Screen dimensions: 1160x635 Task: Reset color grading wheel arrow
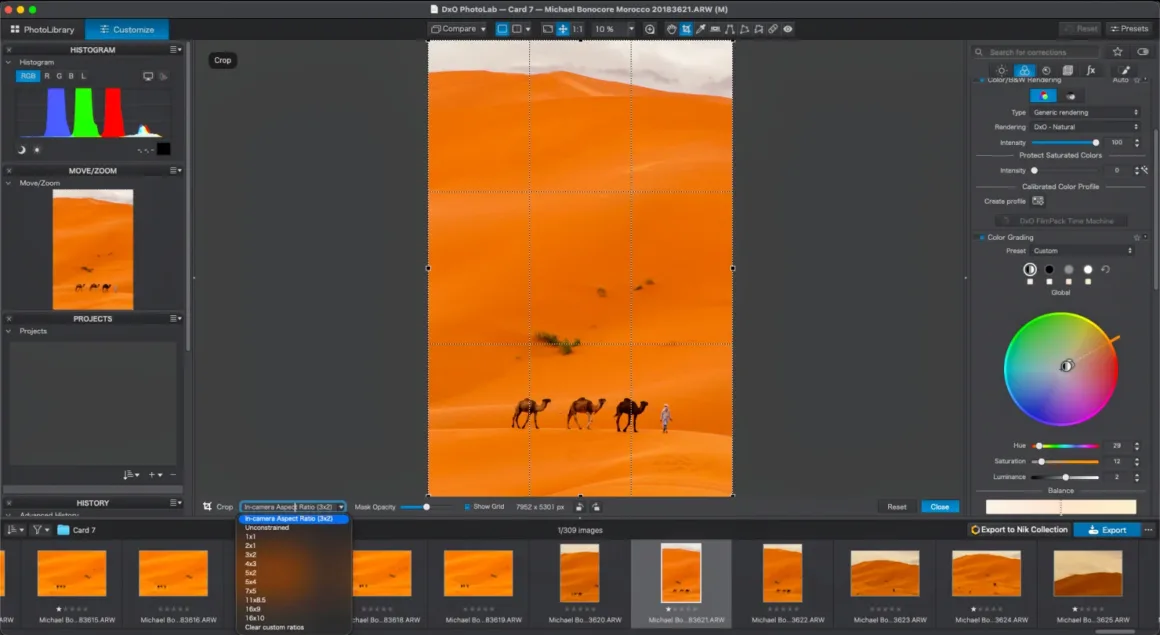(x=1105, y=269)
